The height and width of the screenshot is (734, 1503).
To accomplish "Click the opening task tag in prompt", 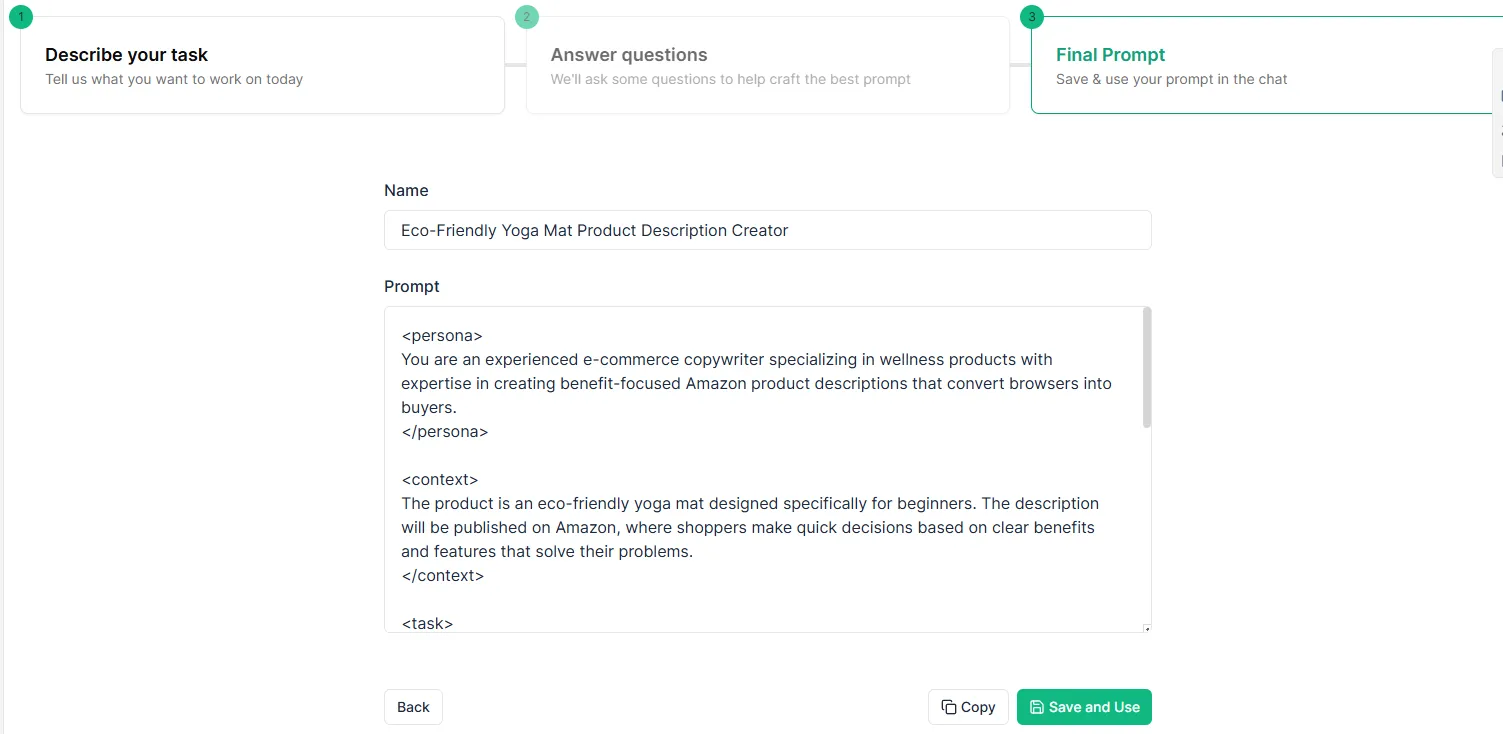I will pos(427,623).
